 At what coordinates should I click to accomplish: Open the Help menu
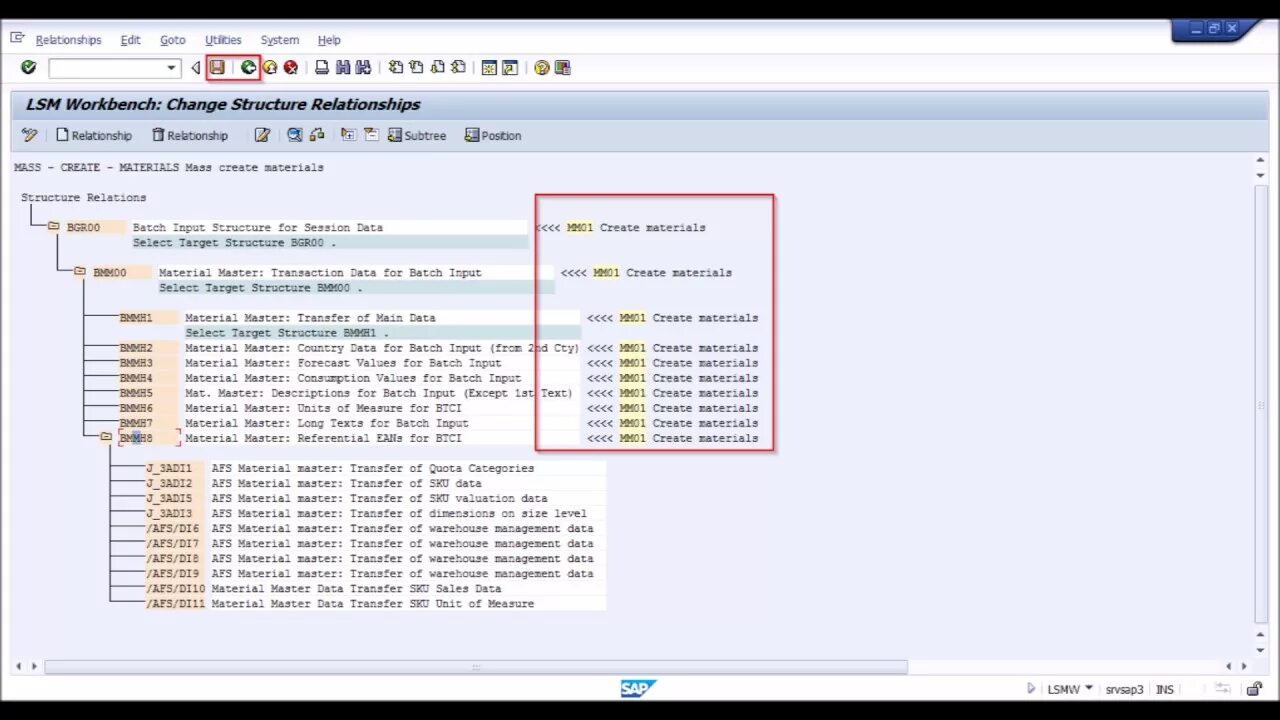(x=329, y=40)
